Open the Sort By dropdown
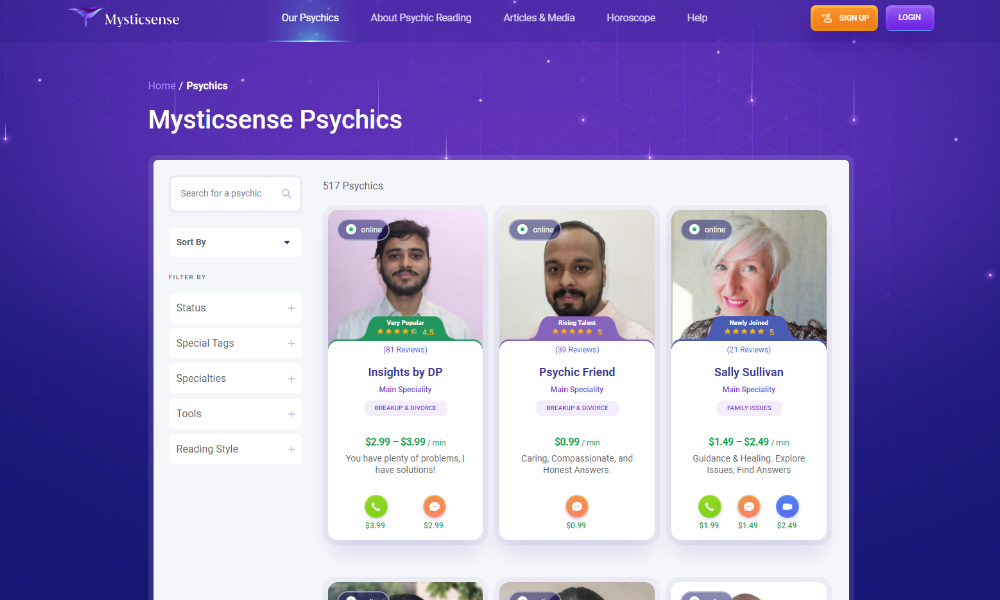This screenshot has height=600, width=1000. [x=235, y=242]
